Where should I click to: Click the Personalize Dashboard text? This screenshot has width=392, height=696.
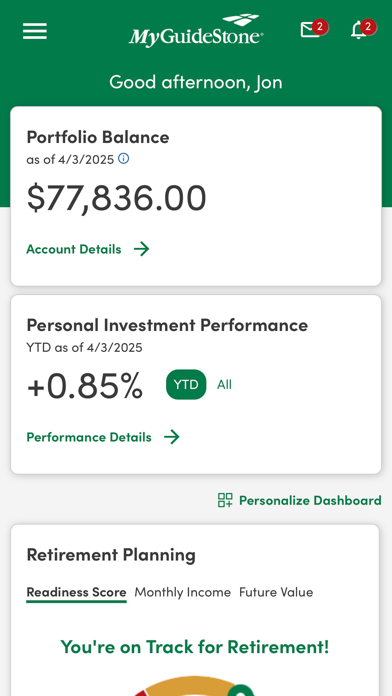(x=310, y=500)
